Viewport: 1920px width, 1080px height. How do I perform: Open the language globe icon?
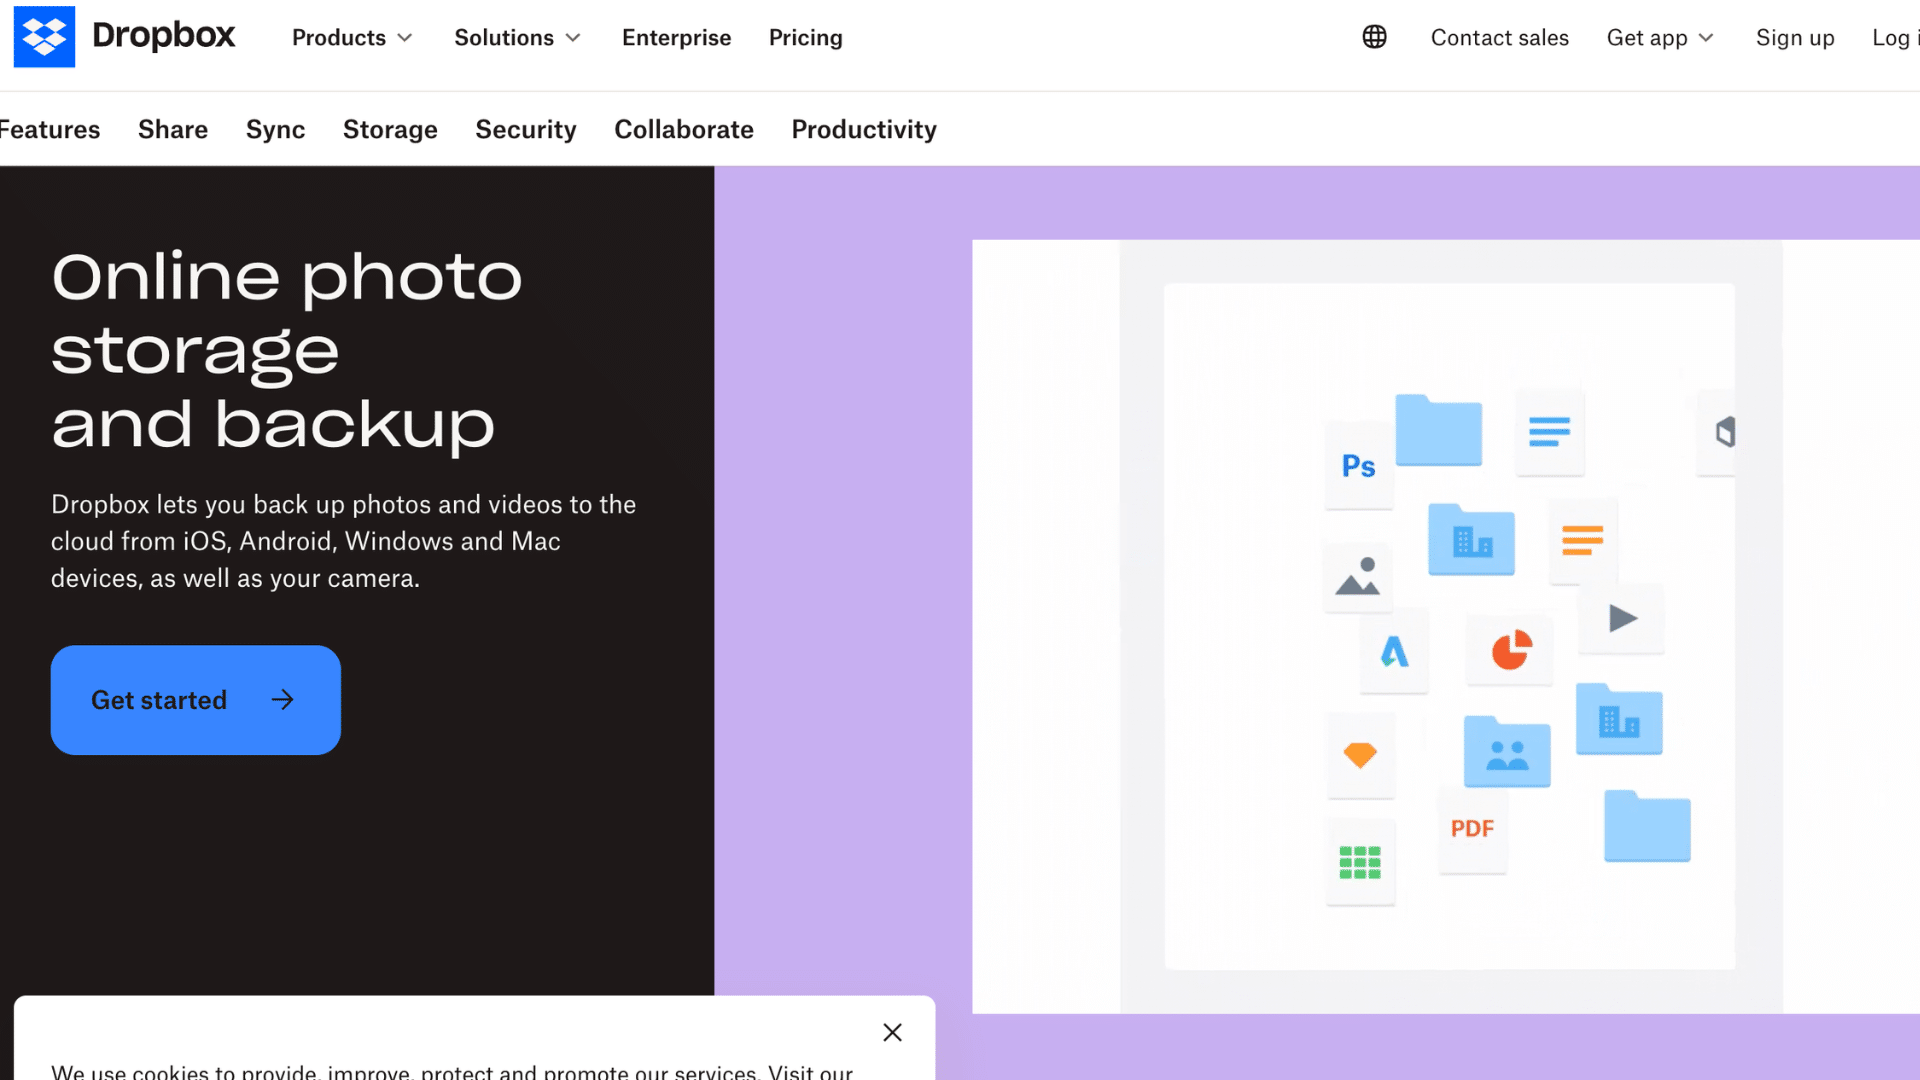click(x=1375, y=37)
